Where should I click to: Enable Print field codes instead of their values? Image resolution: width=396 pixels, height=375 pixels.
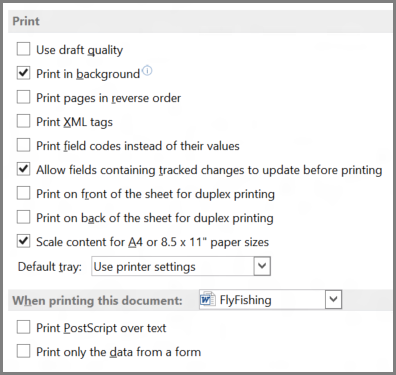point(23,145)
